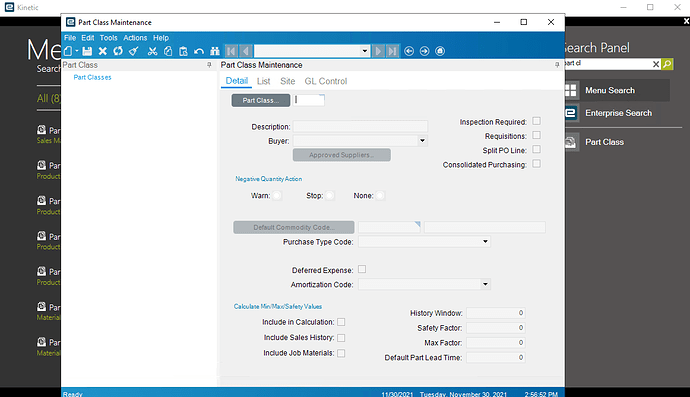Clear the search panel text with X

[656, 64]
